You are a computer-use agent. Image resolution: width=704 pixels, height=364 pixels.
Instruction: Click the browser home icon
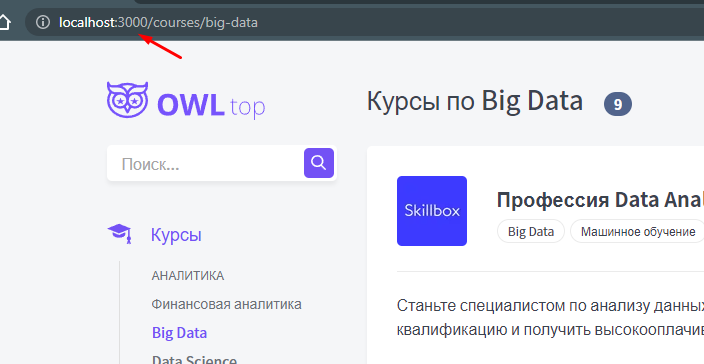click(4, 22)
